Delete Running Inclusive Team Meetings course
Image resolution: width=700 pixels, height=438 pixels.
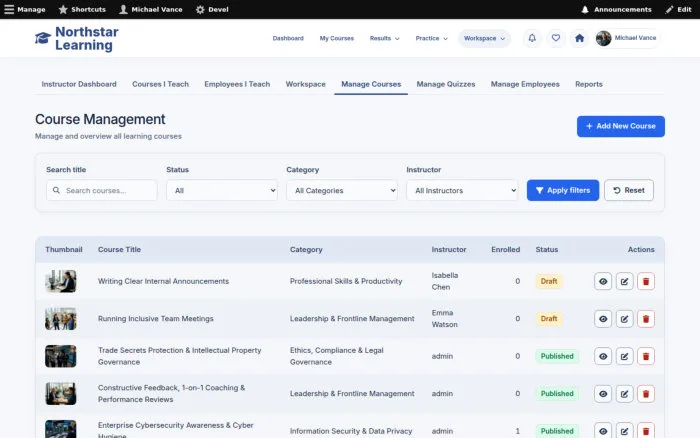pyautogui.click(x=646, y=319)
